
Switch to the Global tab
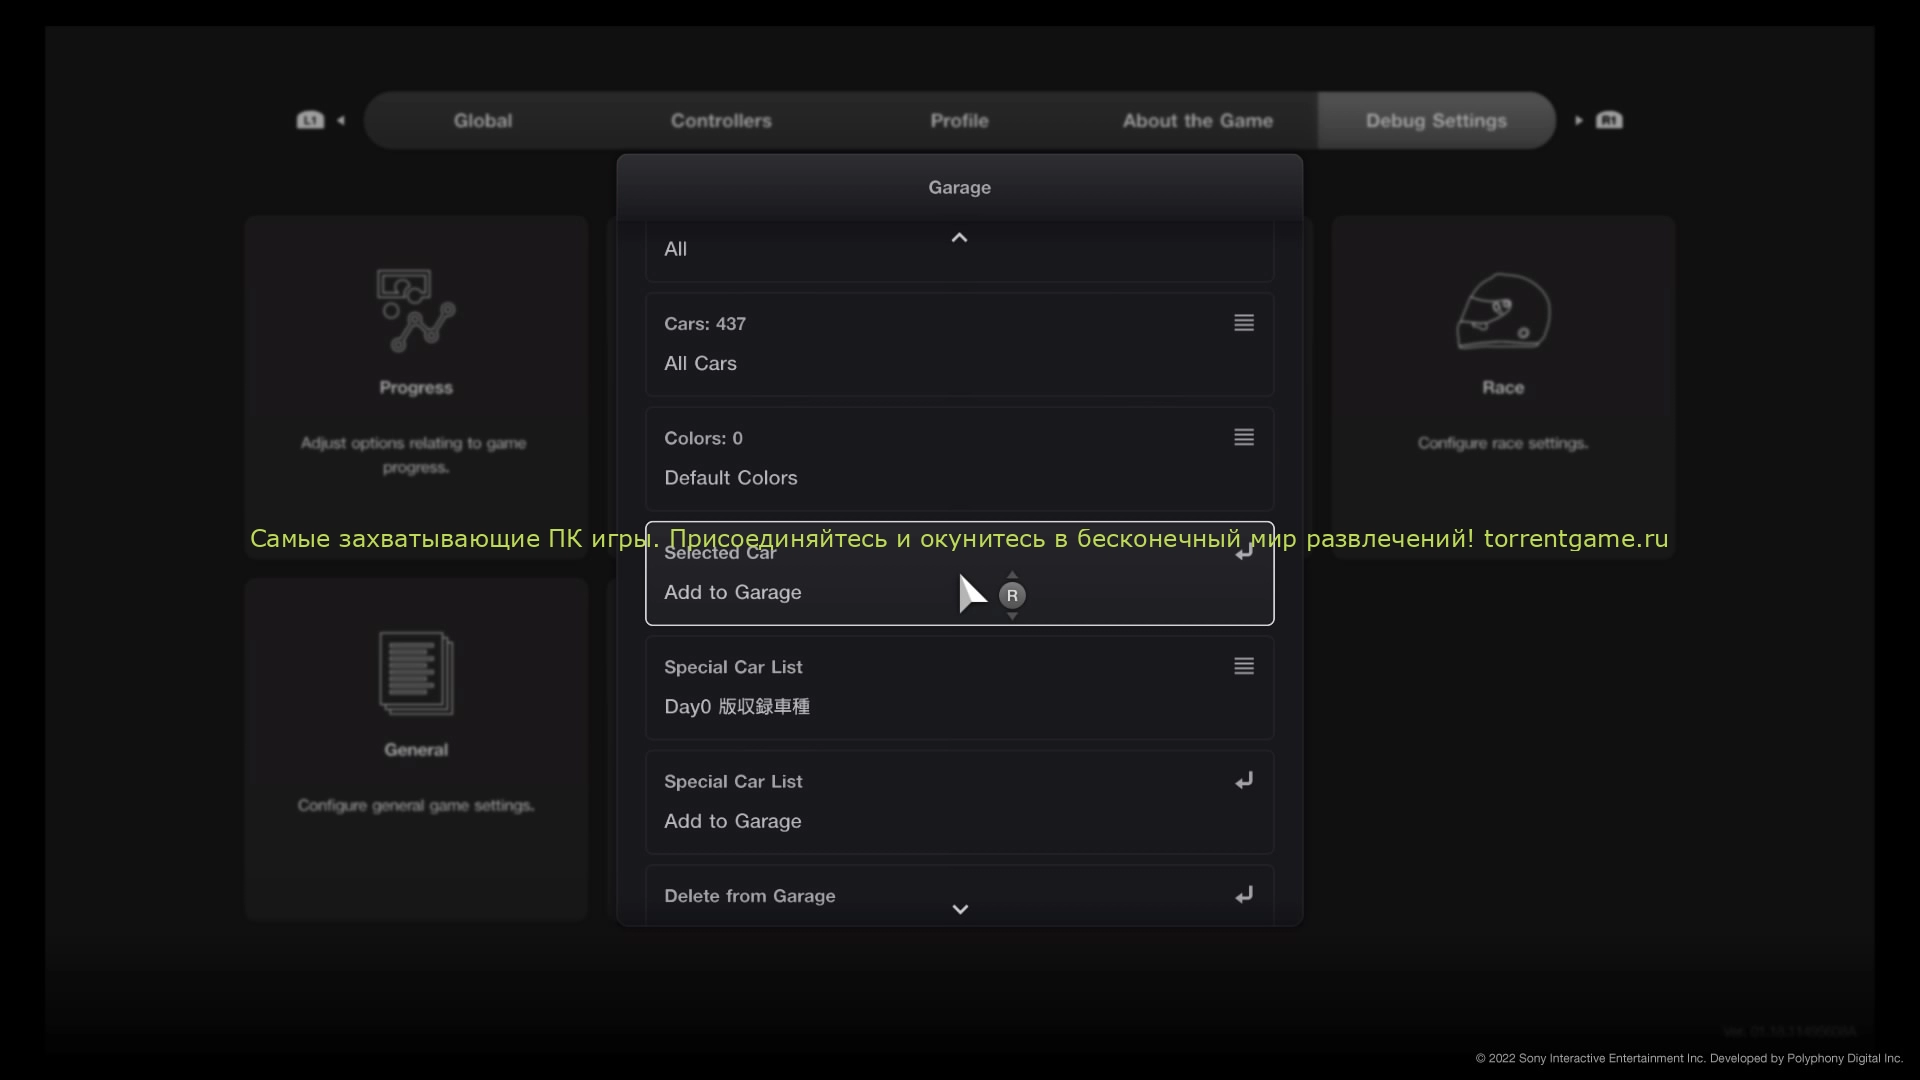click(x=483, y=121)
